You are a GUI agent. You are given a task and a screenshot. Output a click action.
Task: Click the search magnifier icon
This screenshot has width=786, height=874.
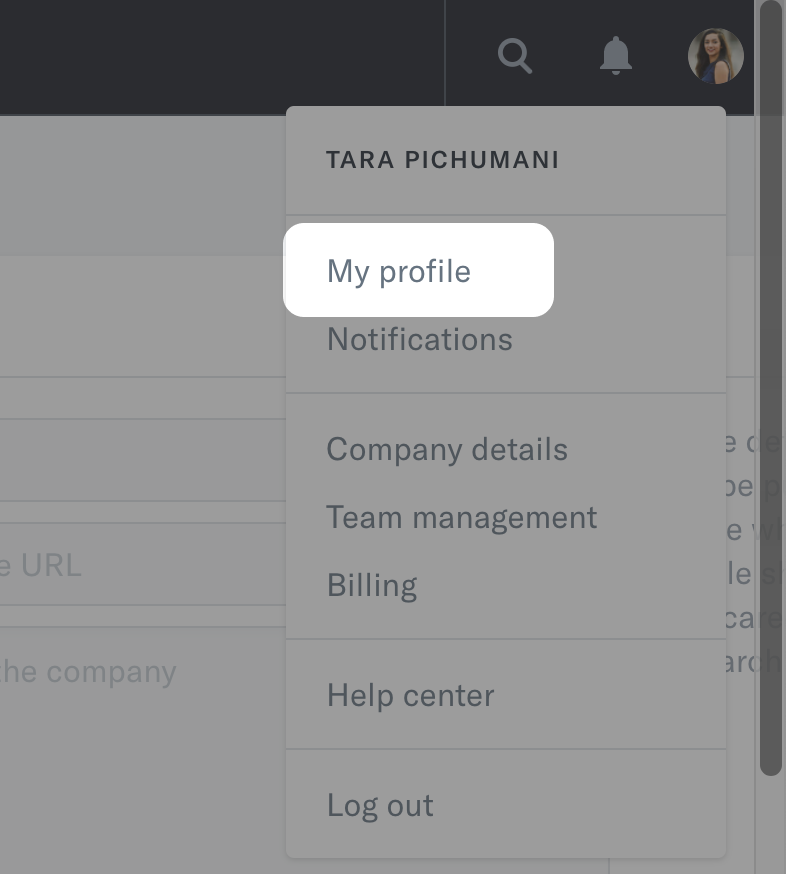tap(515, 56)
